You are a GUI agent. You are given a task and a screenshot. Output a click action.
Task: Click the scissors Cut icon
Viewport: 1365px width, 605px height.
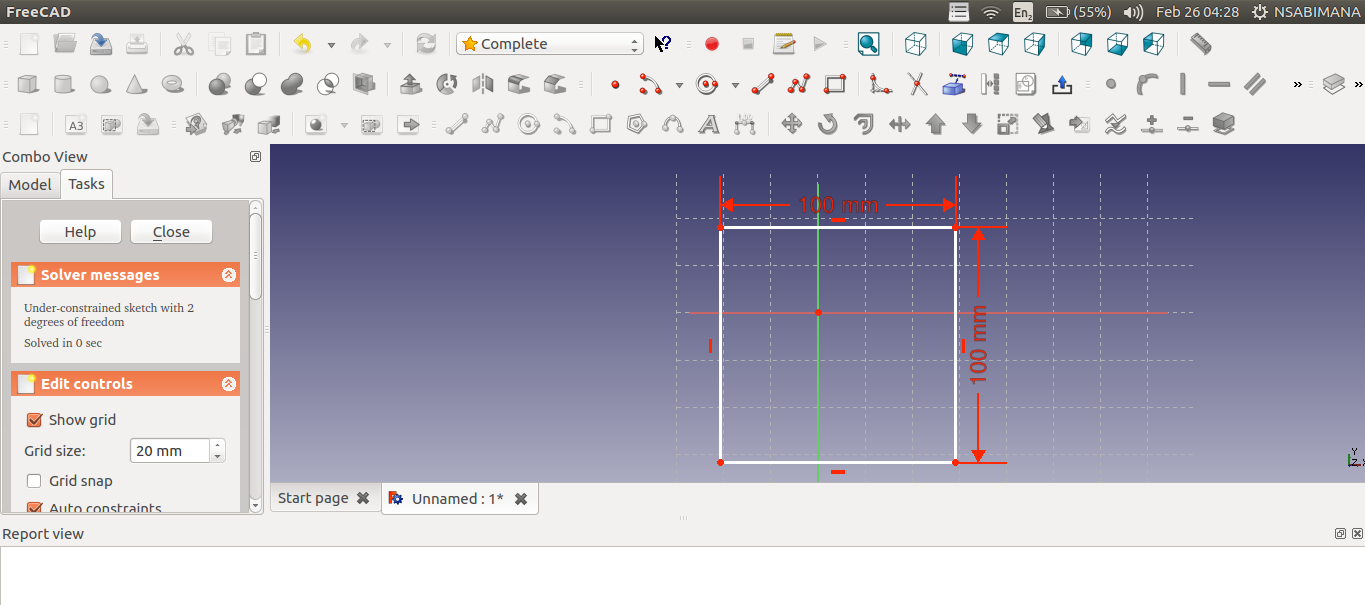click(183, 44)
